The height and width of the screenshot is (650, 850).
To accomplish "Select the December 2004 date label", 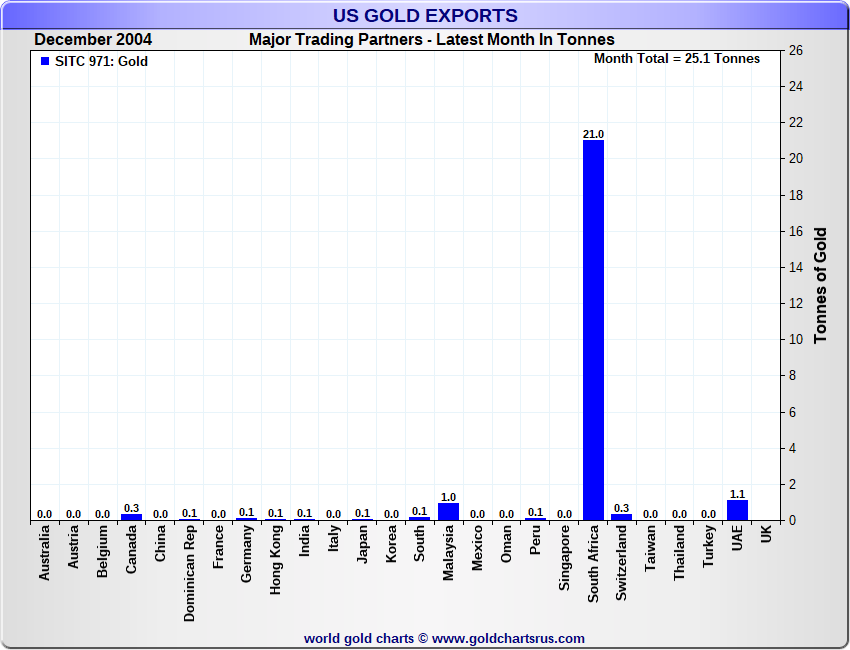I will [93, 40].
